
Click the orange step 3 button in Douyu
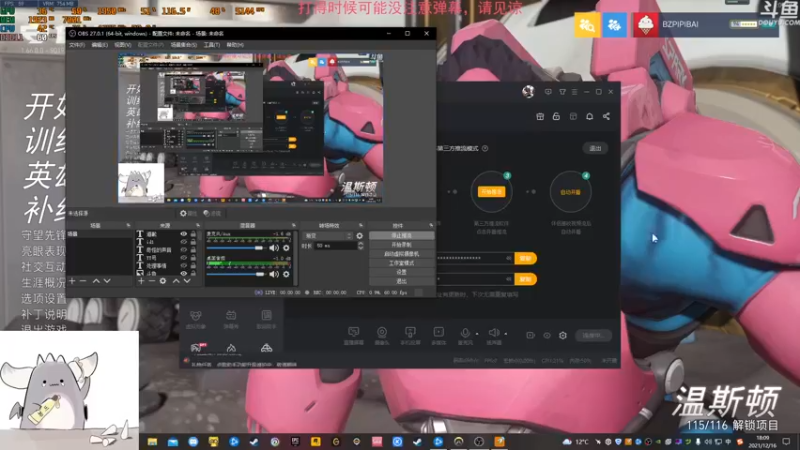[x=491, y=192]
